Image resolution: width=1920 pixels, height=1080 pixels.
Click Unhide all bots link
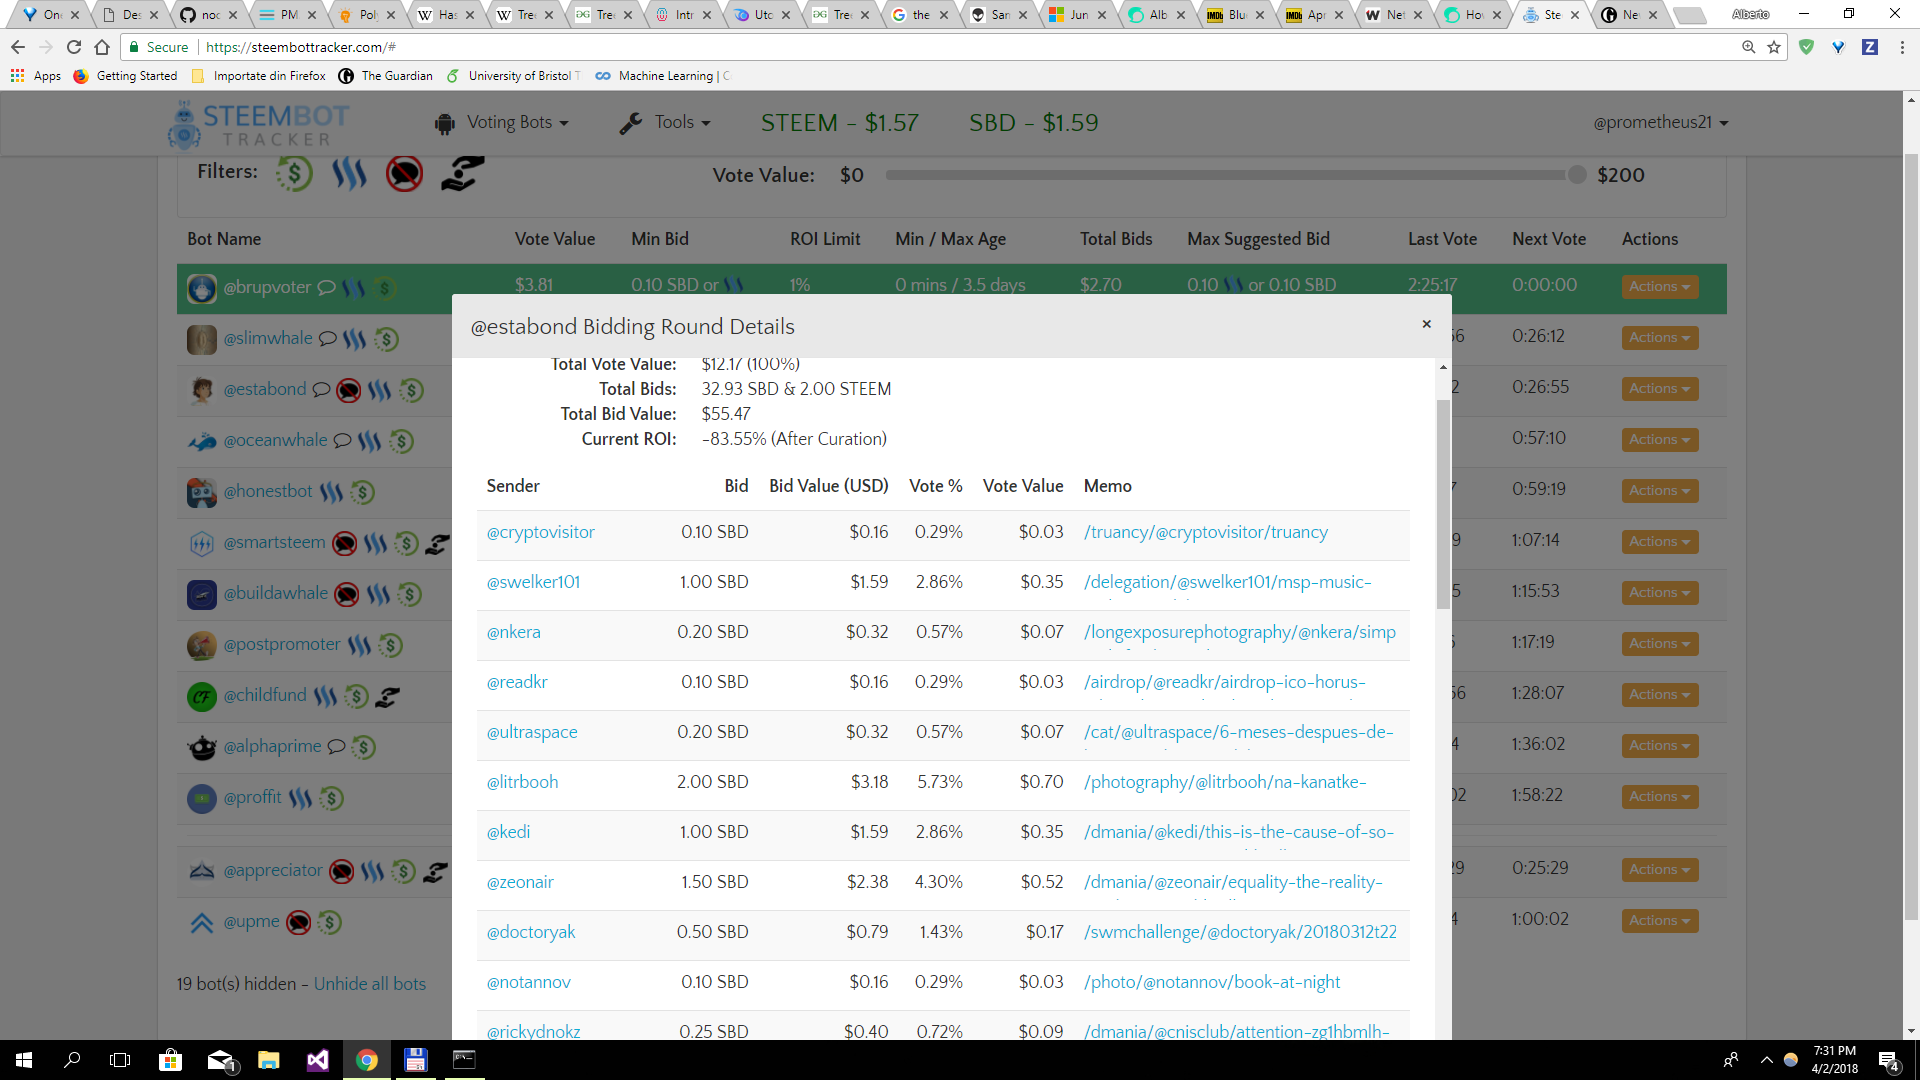tap(370, 984)
